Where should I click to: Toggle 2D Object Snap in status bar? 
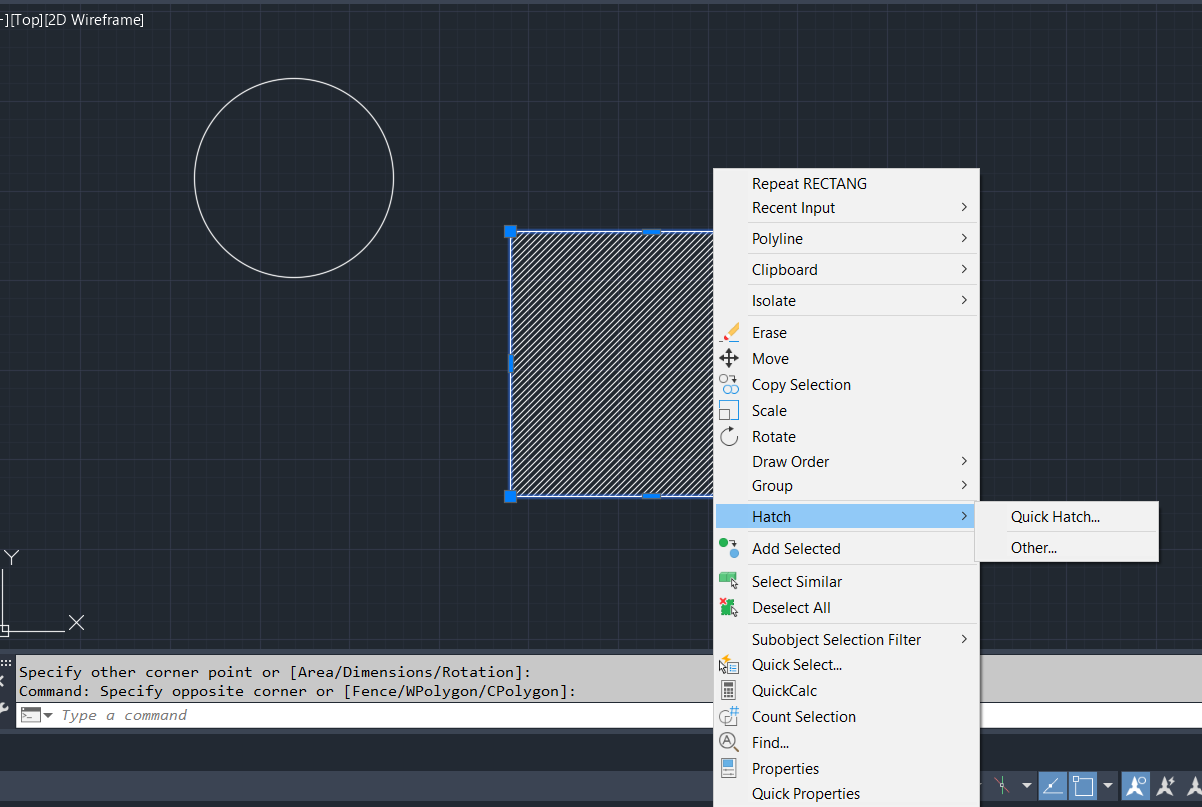pos(1083,786)
